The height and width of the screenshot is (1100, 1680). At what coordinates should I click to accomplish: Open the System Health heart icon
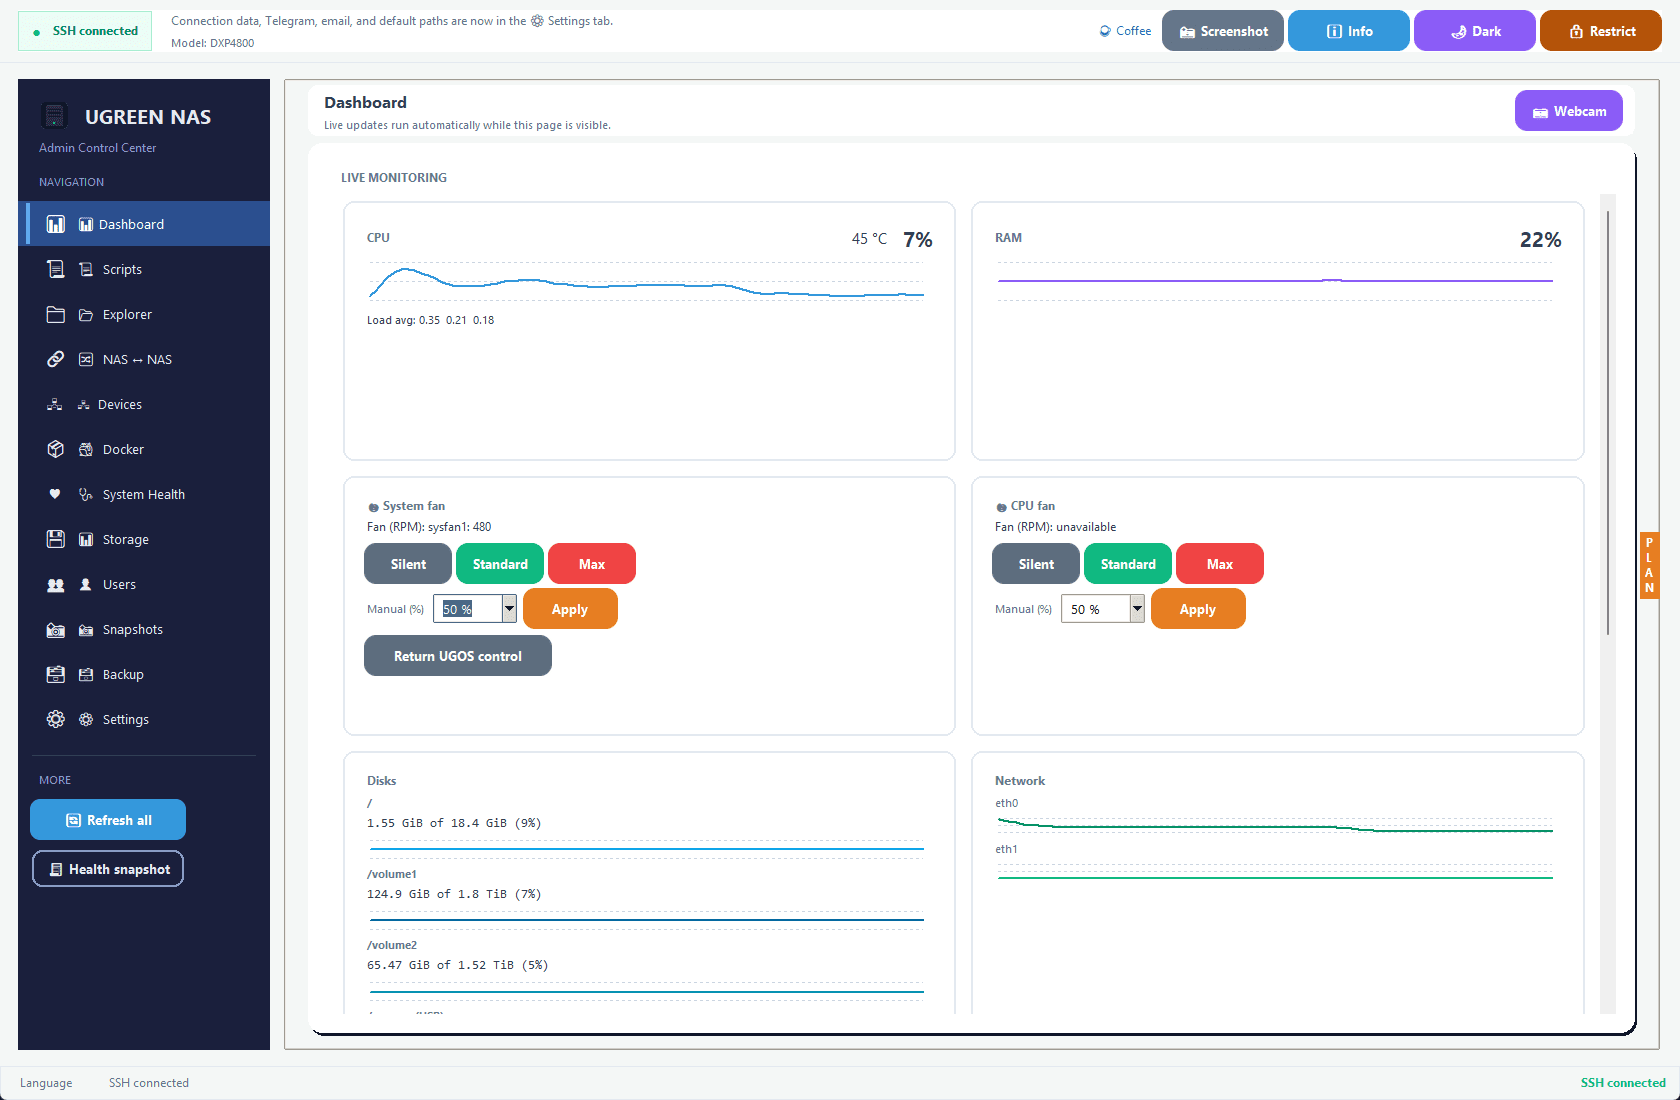[x=55, y=494]
